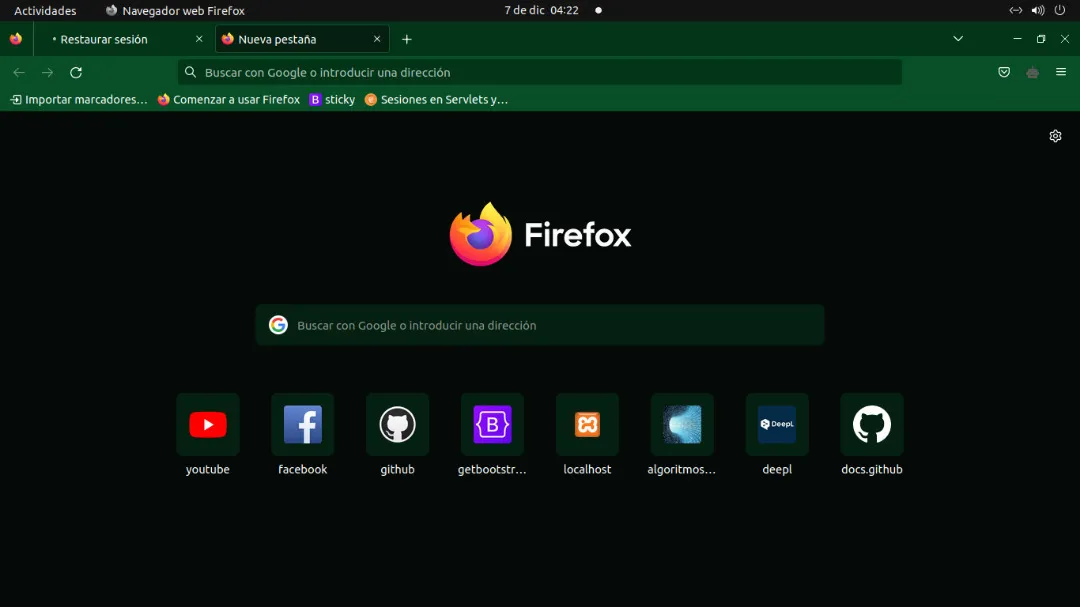
Task: Open the extensions puzzle icon
Action: coord(1032,72)
